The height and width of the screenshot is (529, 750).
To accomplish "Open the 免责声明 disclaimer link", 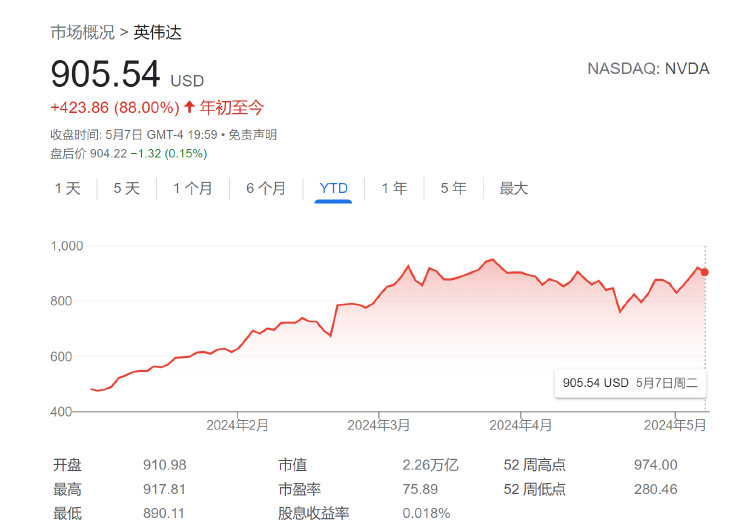I will coord(253,135).
